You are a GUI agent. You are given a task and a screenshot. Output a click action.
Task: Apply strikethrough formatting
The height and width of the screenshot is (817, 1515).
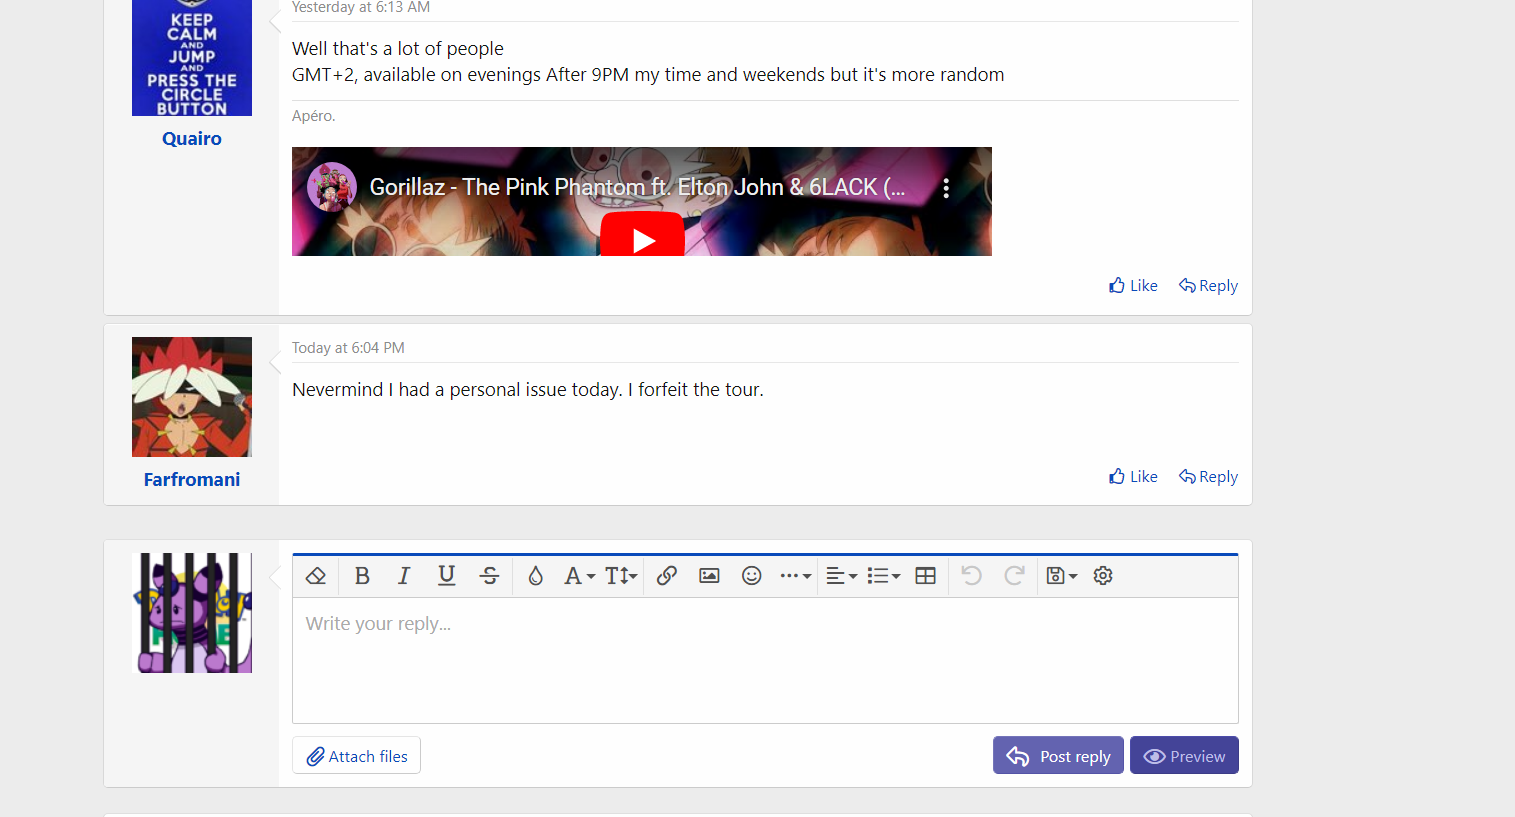[489, 576]
